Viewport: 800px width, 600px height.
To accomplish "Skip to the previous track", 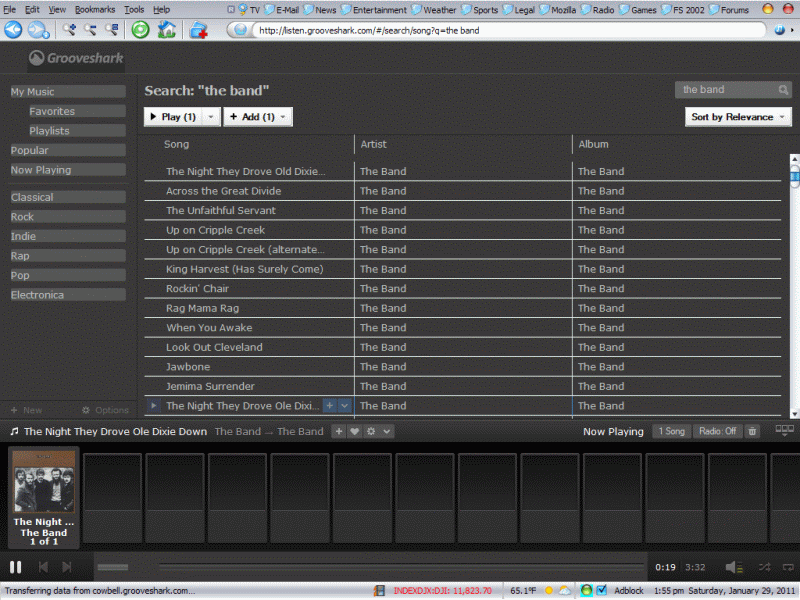I will pos(43,567).
